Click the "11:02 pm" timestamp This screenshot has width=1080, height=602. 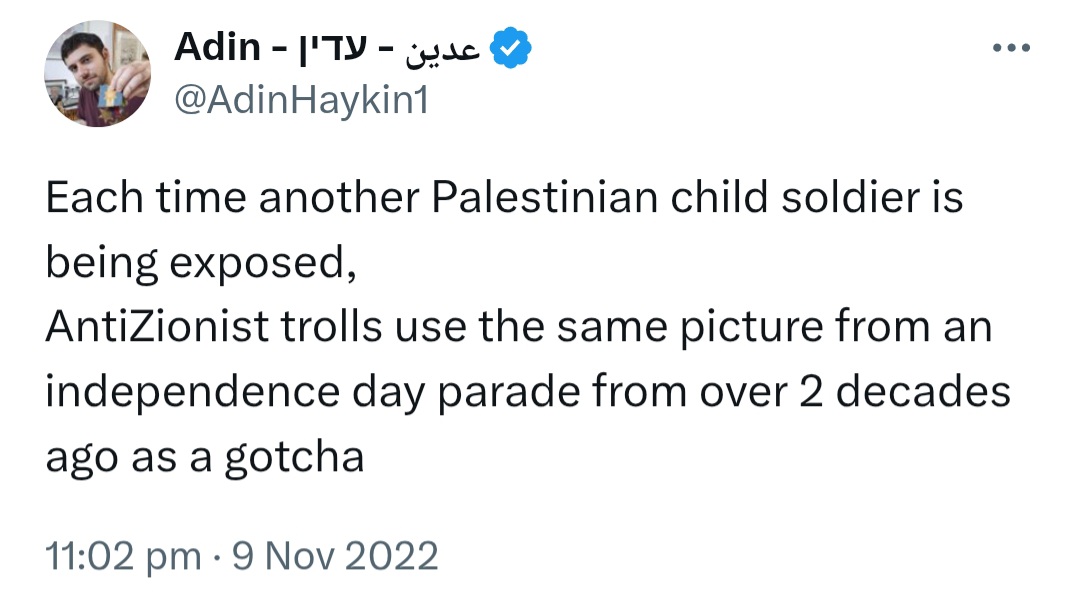click(x=123, y=556)
